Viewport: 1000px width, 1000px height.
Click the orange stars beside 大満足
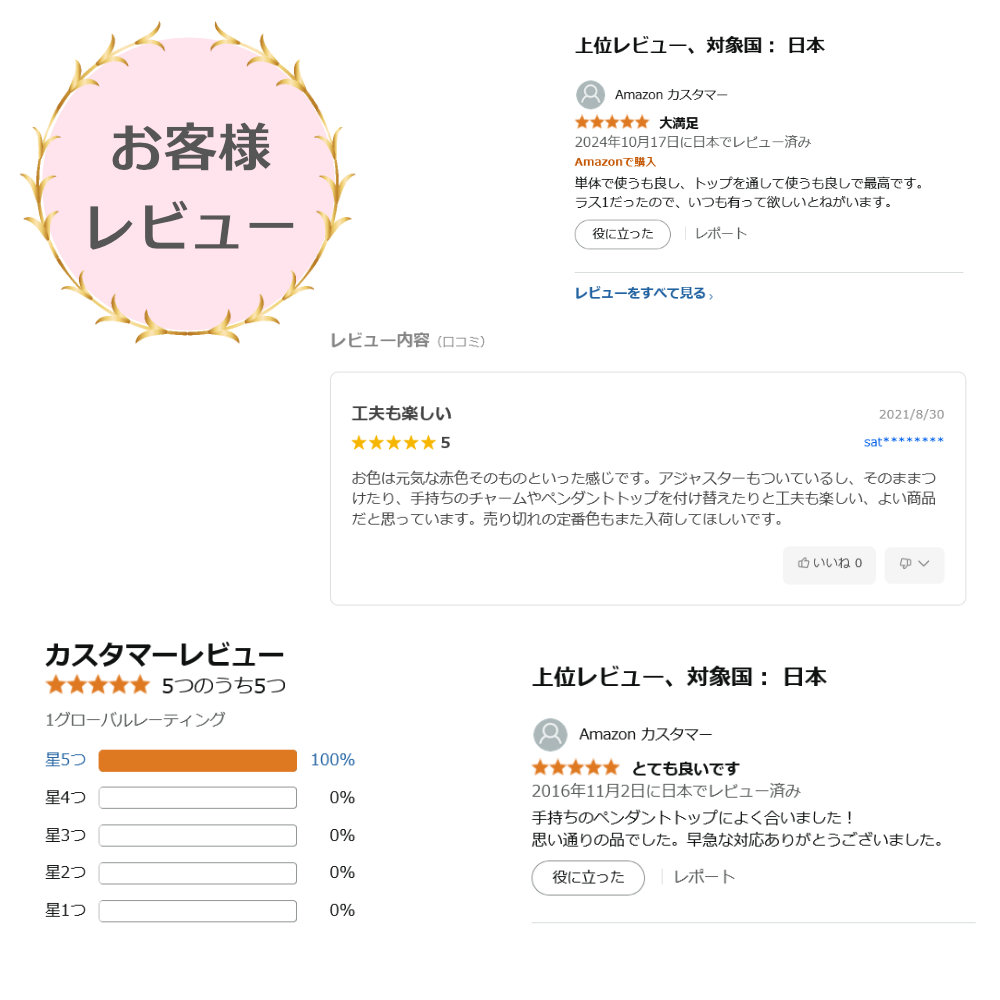coord(612,122)
